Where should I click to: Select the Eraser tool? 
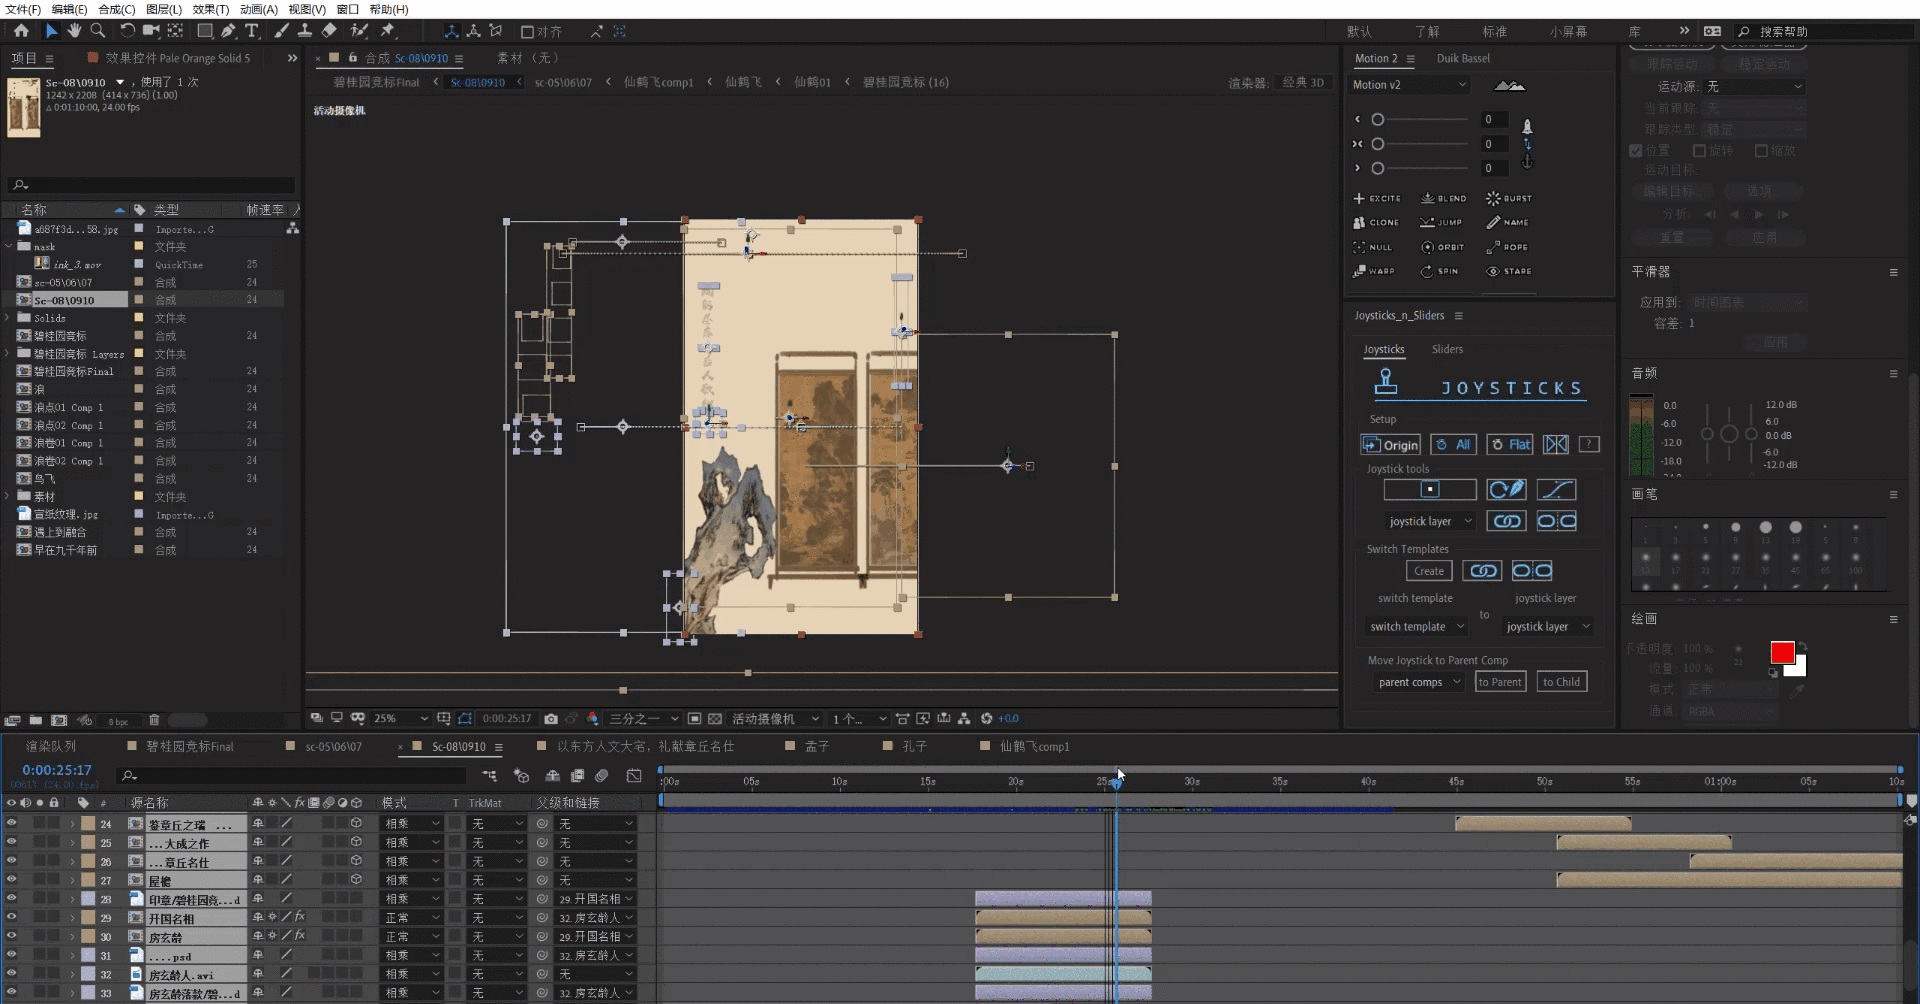click(x=329, y=31)
